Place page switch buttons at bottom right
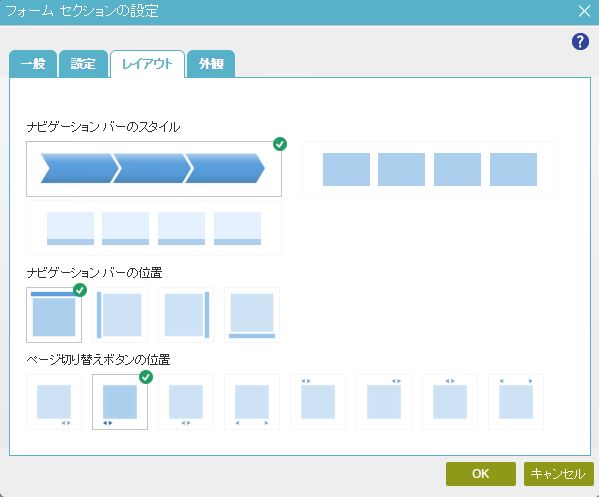 coord(54,402)
